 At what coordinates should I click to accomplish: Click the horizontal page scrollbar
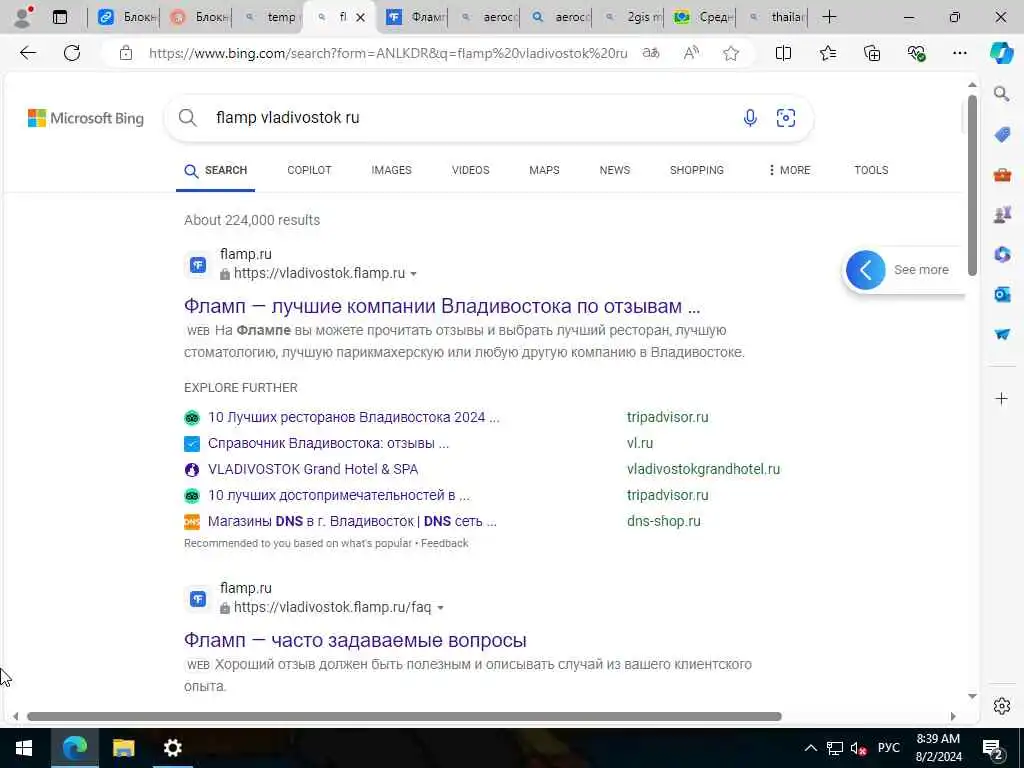(x=404, y=716)
